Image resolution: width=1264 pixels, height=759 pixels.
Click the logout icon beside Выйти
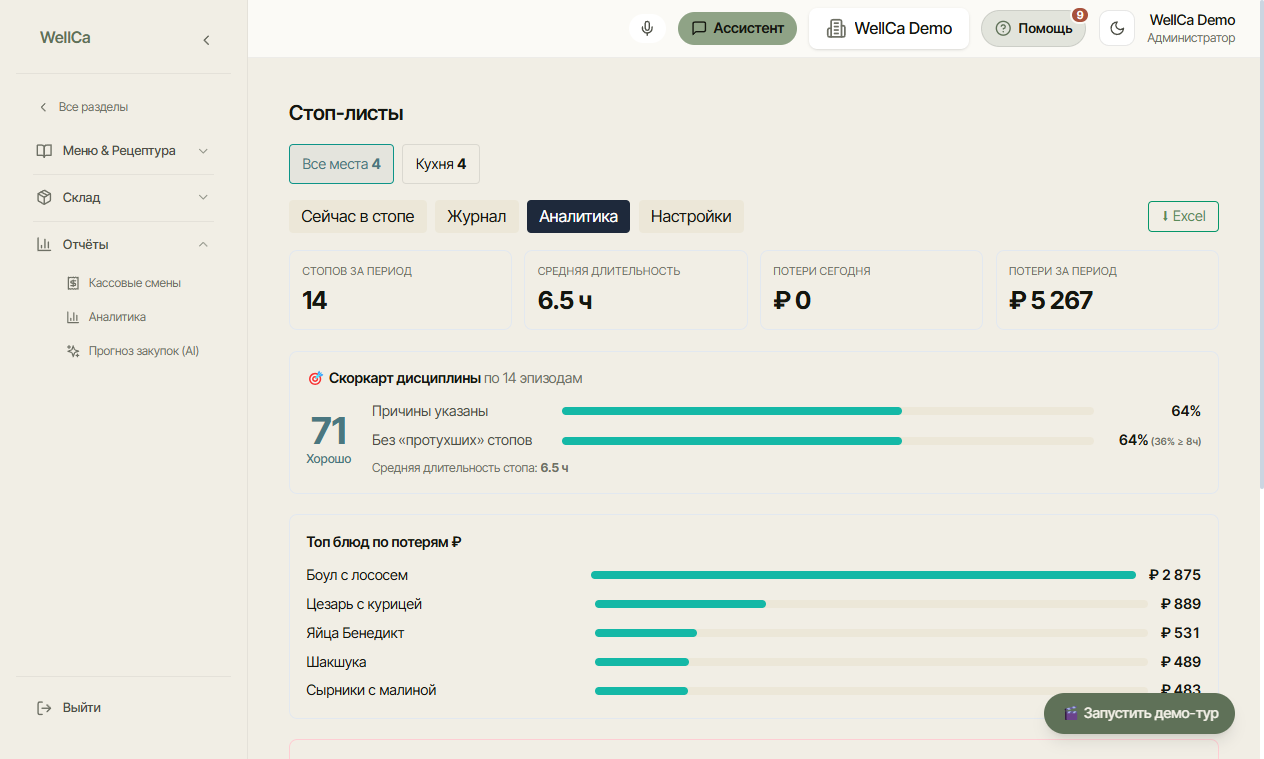pos(44,708)
